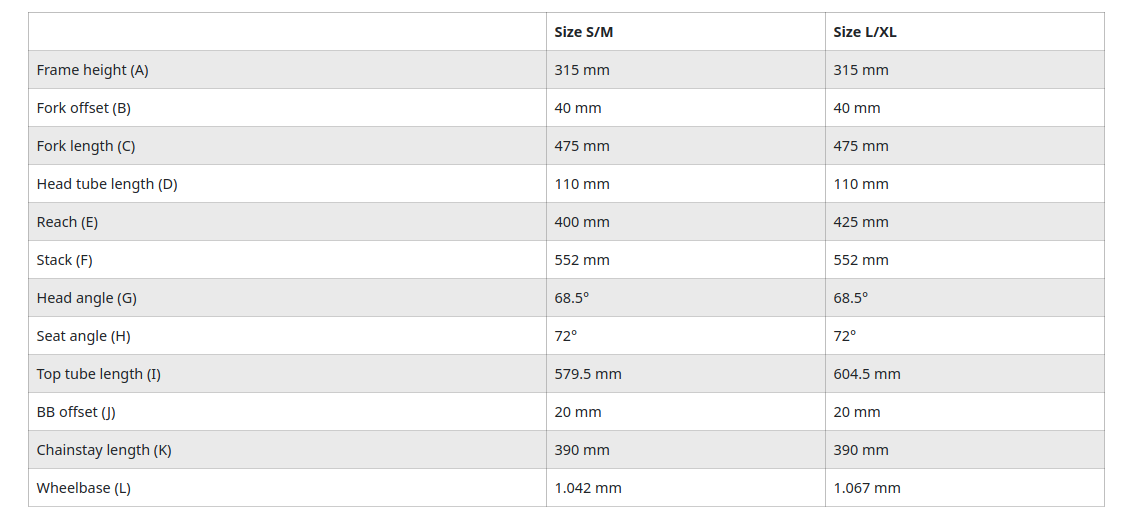The image size is (1121, 521).
Task: Select the Reach (E) row label
Action: [67, 222]
